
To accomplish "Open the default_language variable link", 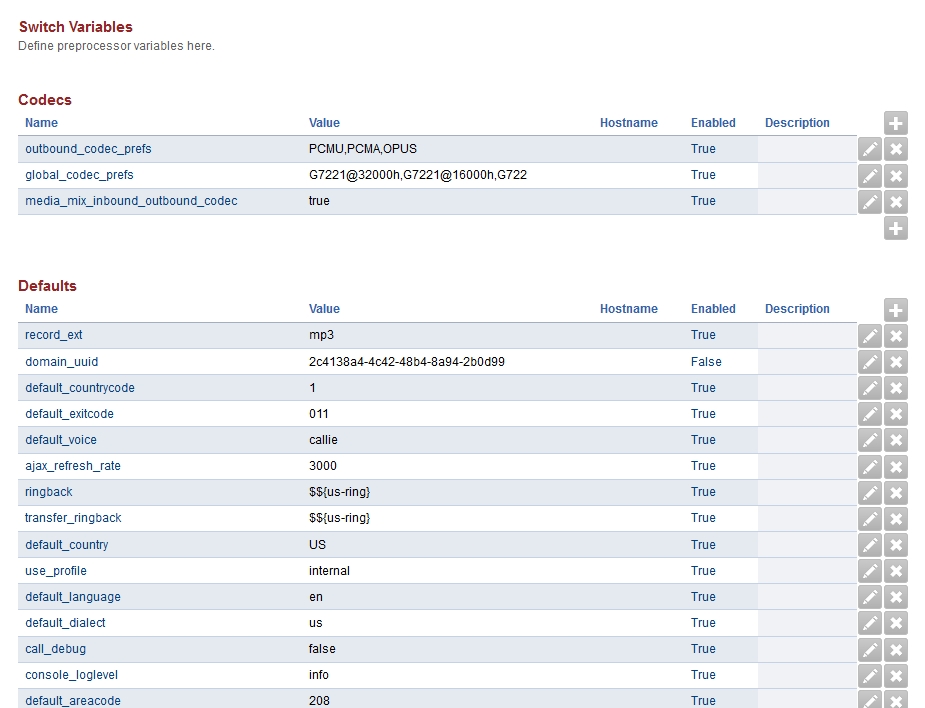I will click(73, 597).
